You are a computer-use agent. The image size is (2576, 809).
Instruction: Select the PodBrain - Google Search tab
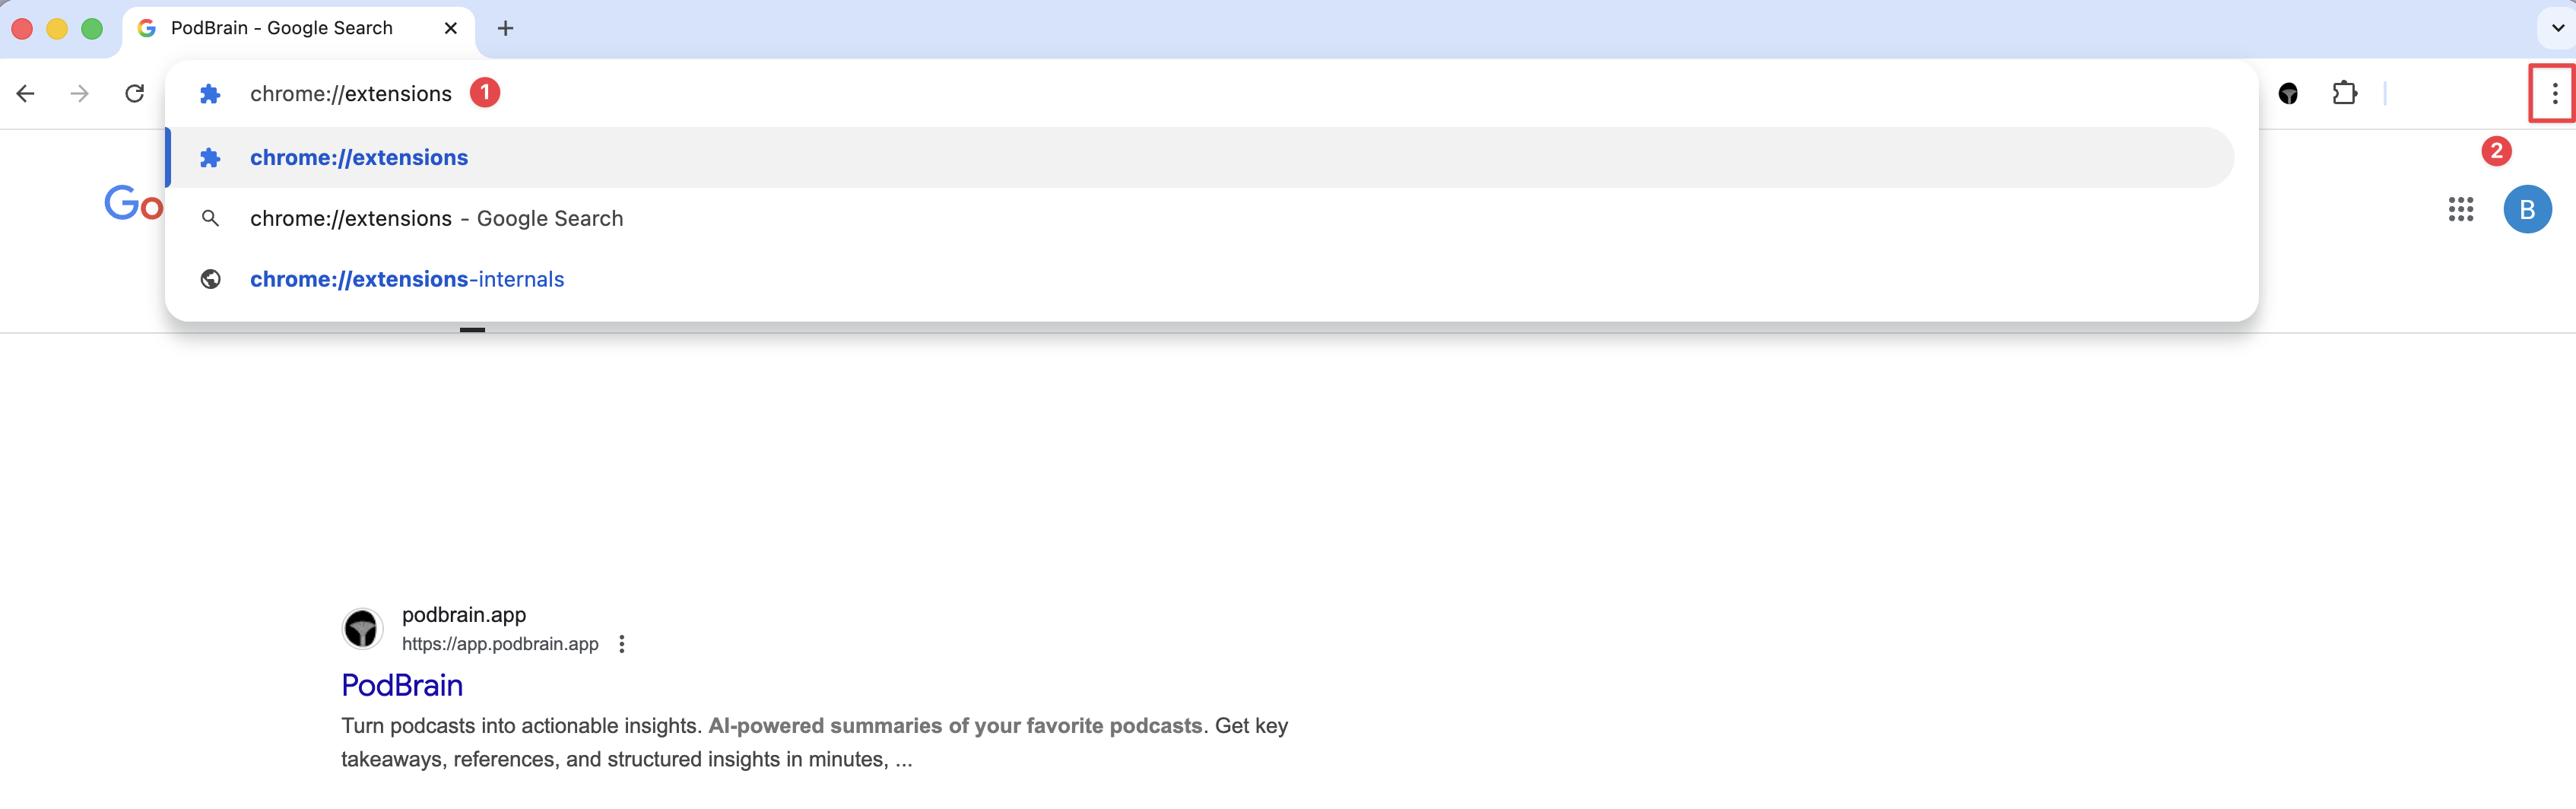(x=281, y=28)
